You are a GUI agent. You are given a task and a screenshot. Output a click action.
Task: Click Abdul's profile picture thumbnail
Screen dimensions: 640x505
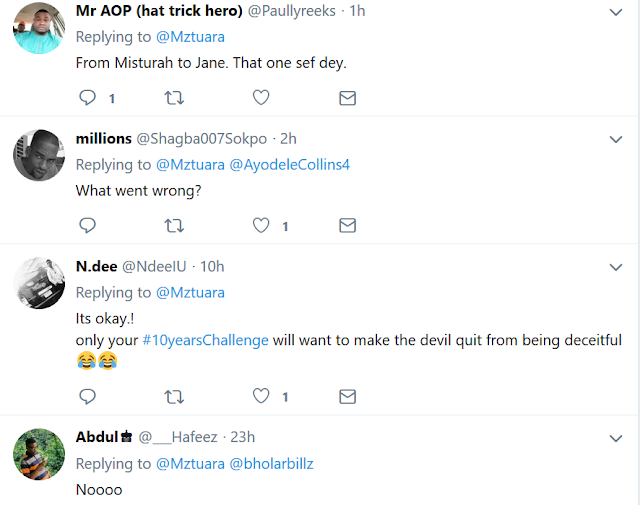click(40, 458)
